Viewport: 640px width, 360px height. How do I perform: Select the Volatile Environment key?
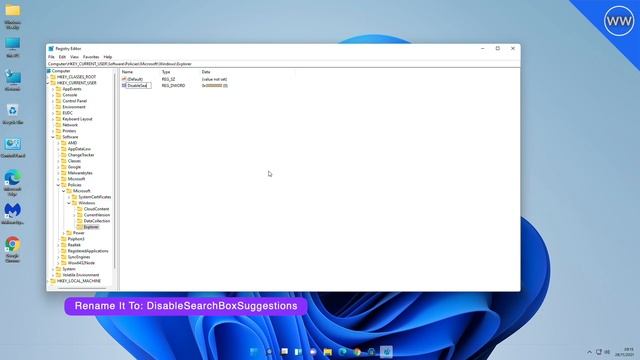pos(80,275)
